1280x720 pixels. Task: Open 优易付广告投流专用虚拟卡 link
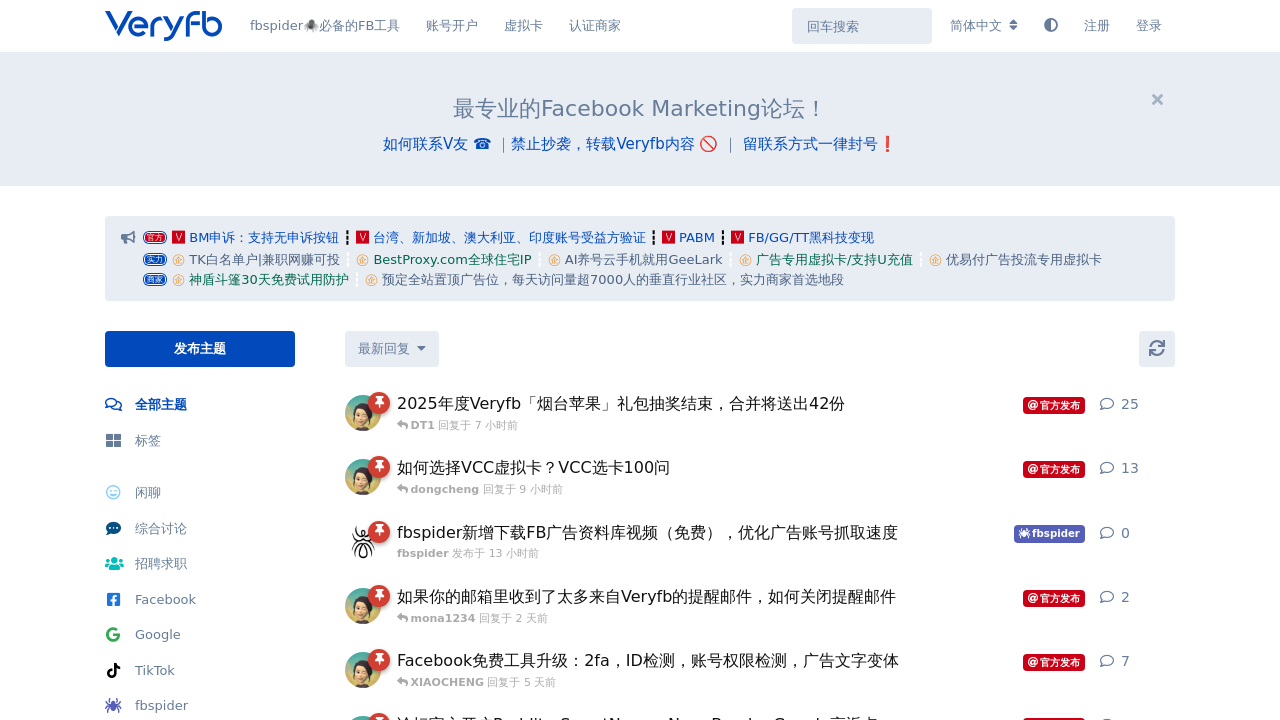(1024, 260)
